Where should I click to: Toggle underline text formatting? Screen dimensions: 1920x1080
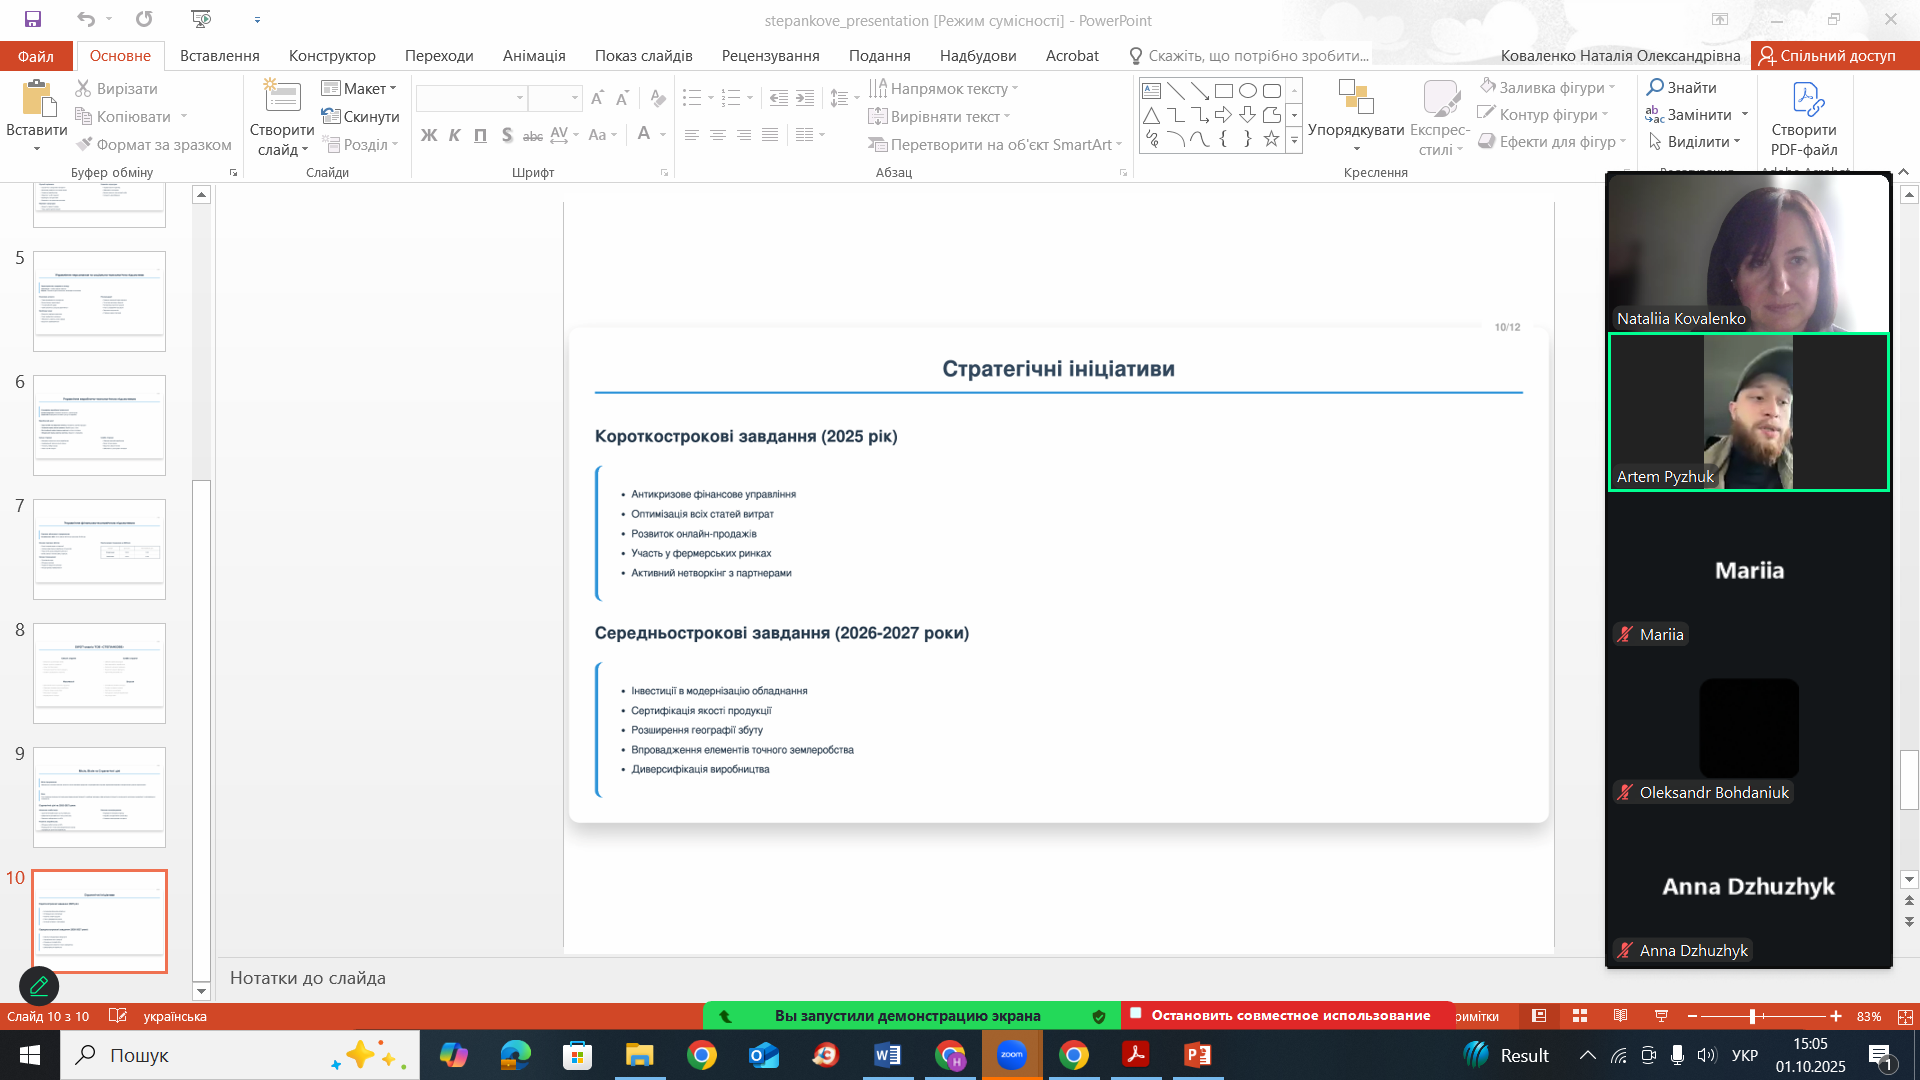[481, 135]
